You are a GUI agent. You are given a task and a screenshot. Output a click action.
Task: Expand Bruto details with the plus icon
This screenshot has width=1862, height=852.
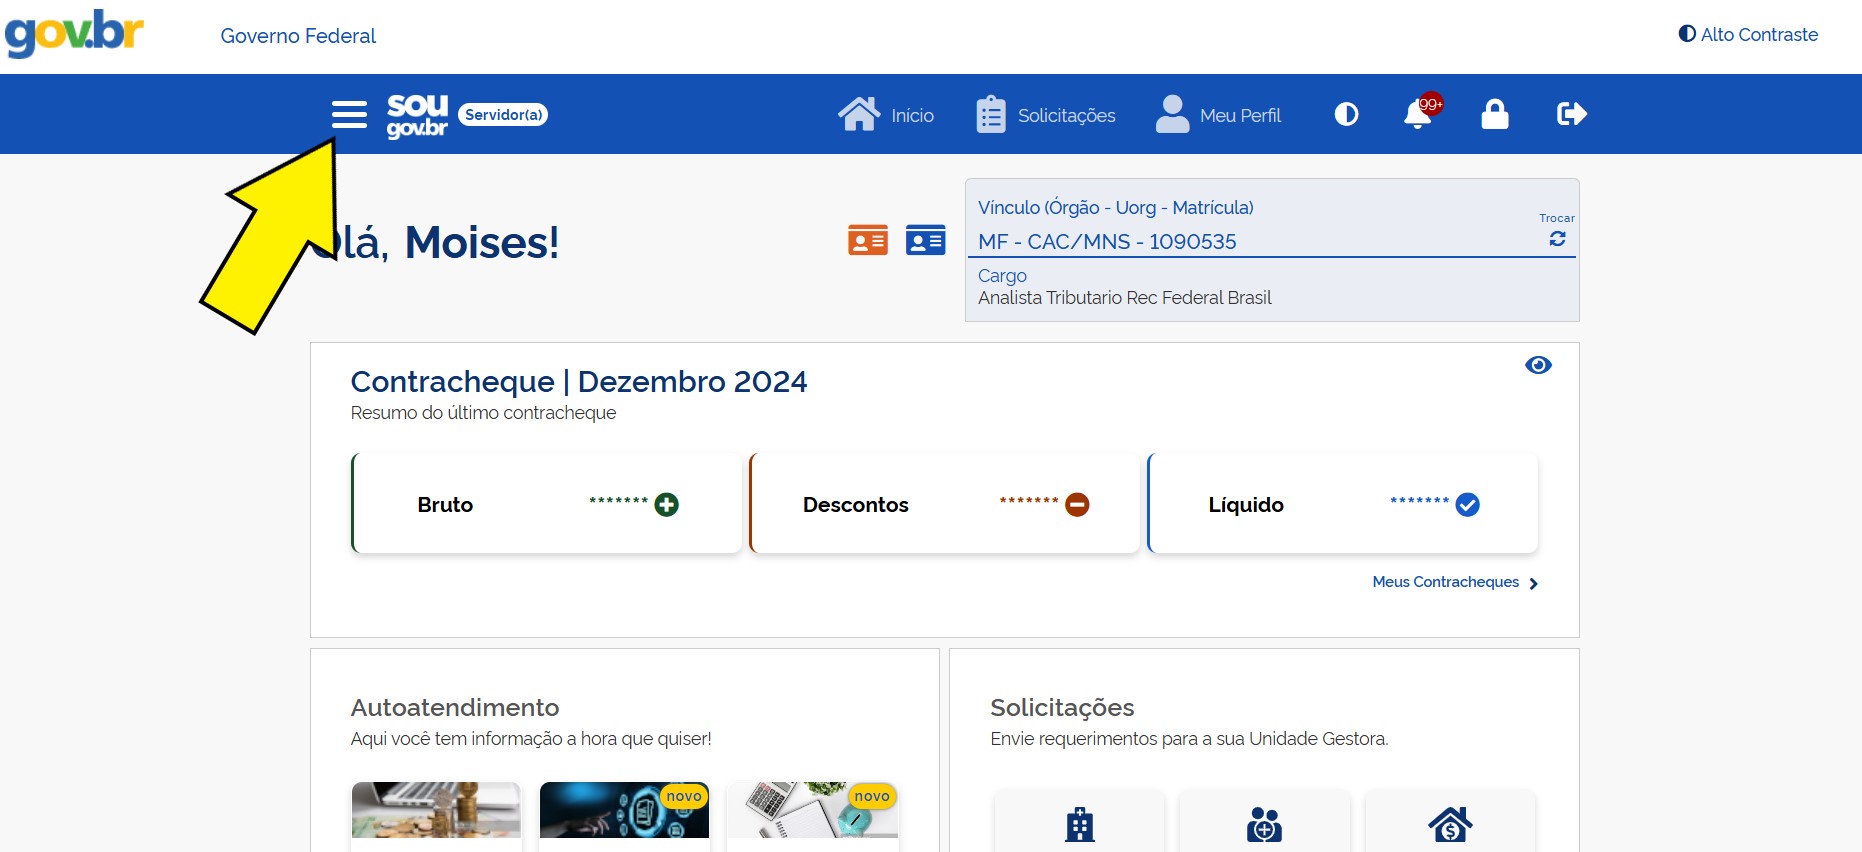click(666, 505)
